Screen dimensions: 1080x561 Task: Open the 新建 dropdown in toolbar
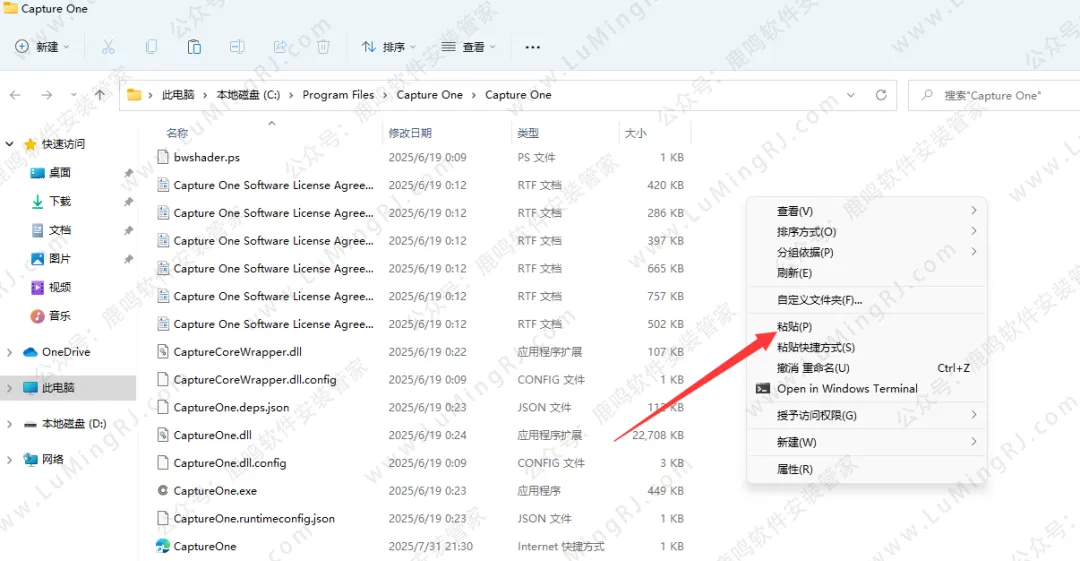pyautogui.click(x=42, y=47)
